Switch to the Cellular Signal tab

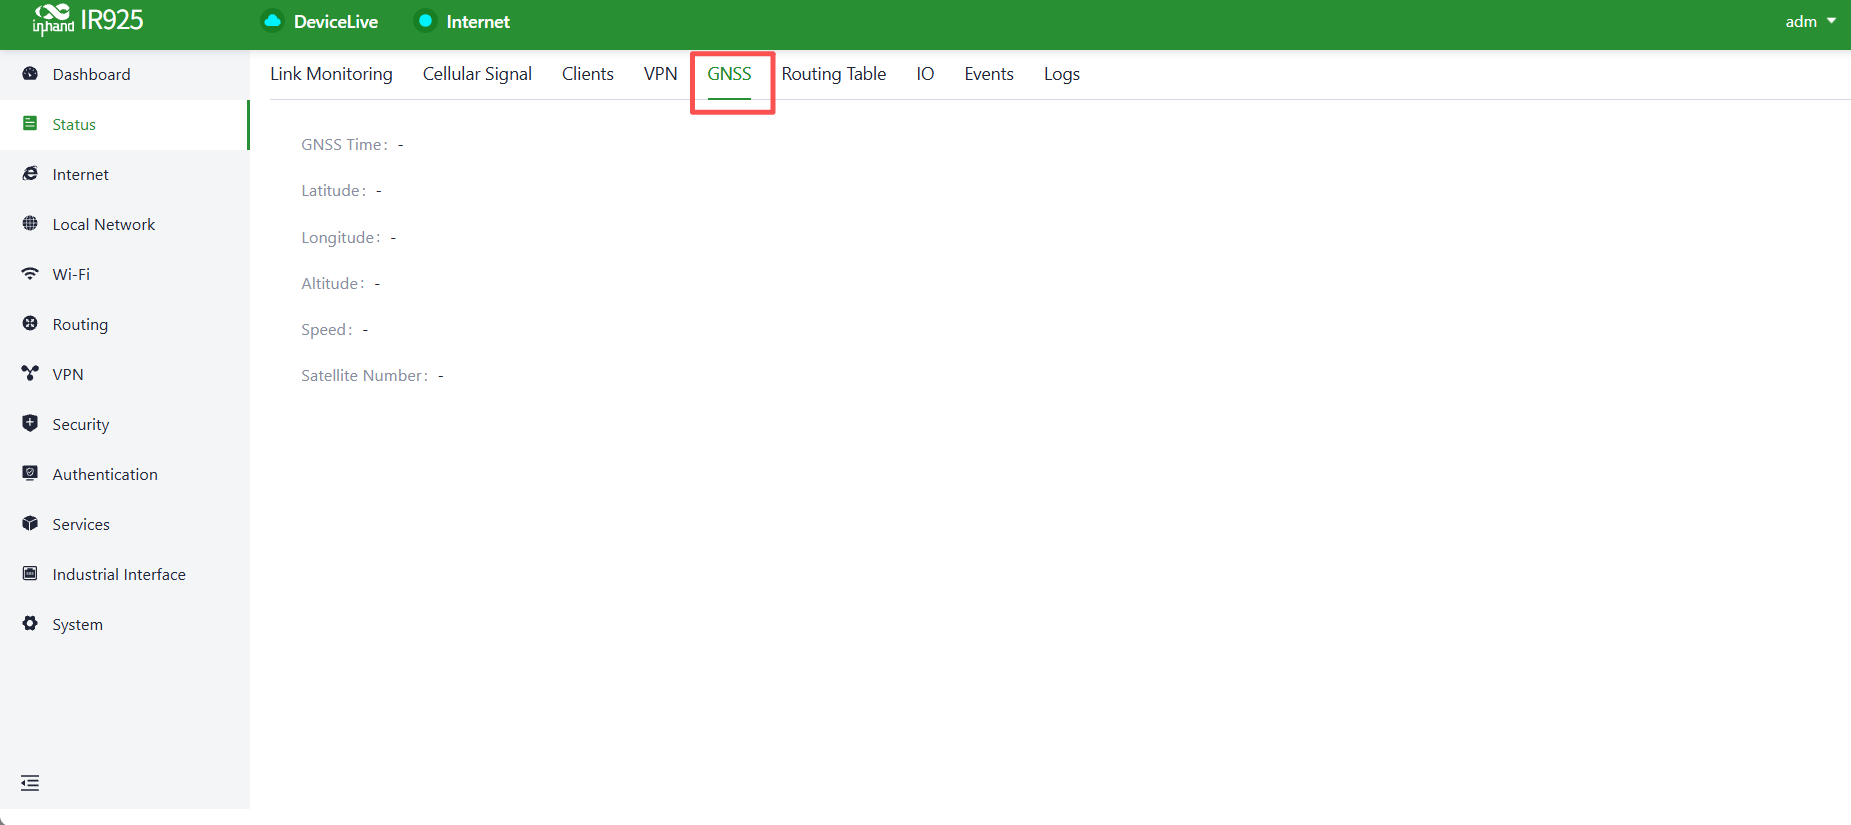tap(477, 74)
